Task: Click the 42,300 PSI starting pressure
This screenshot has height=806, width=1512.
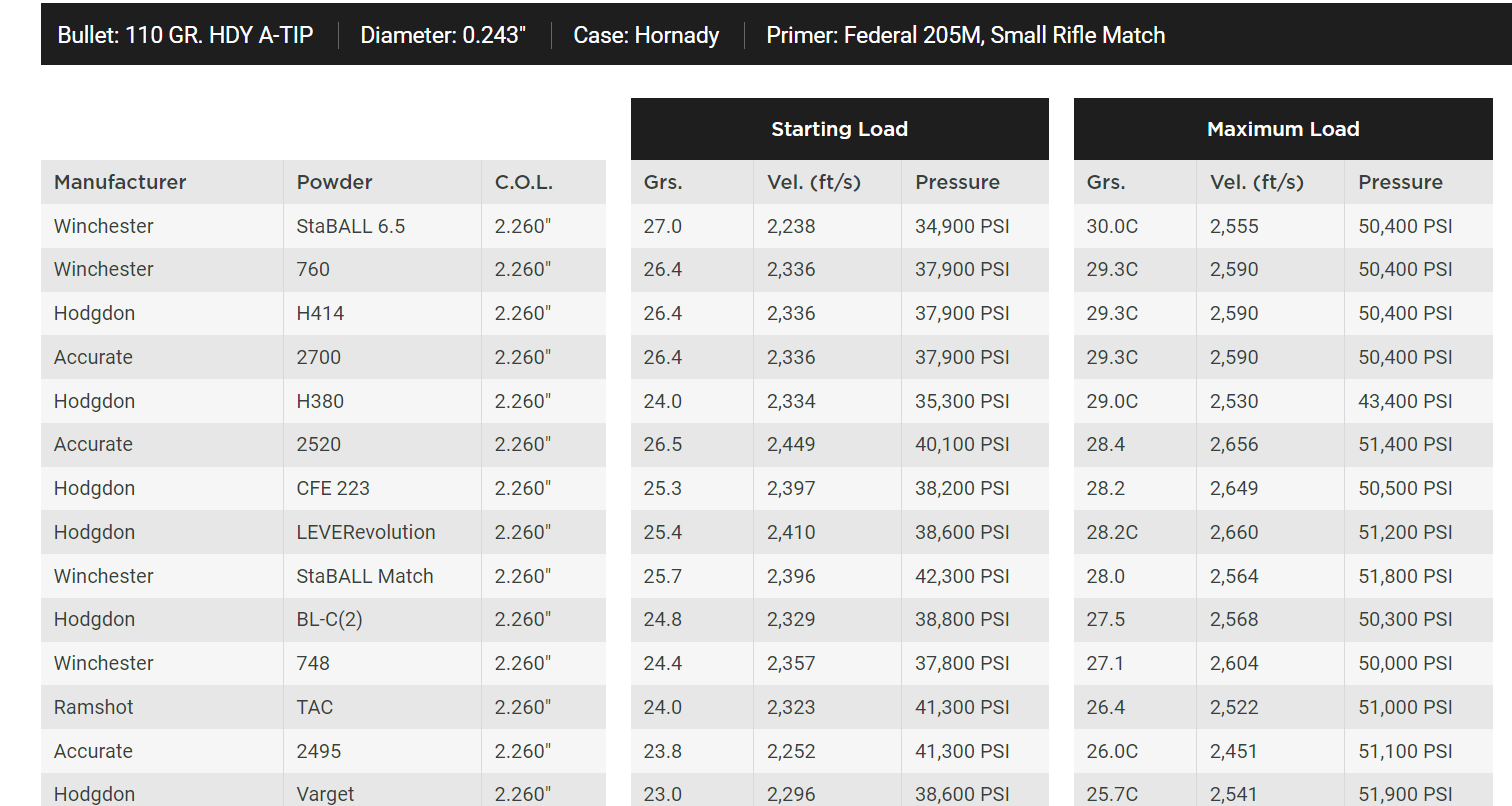Action: (x=962, y=576)
